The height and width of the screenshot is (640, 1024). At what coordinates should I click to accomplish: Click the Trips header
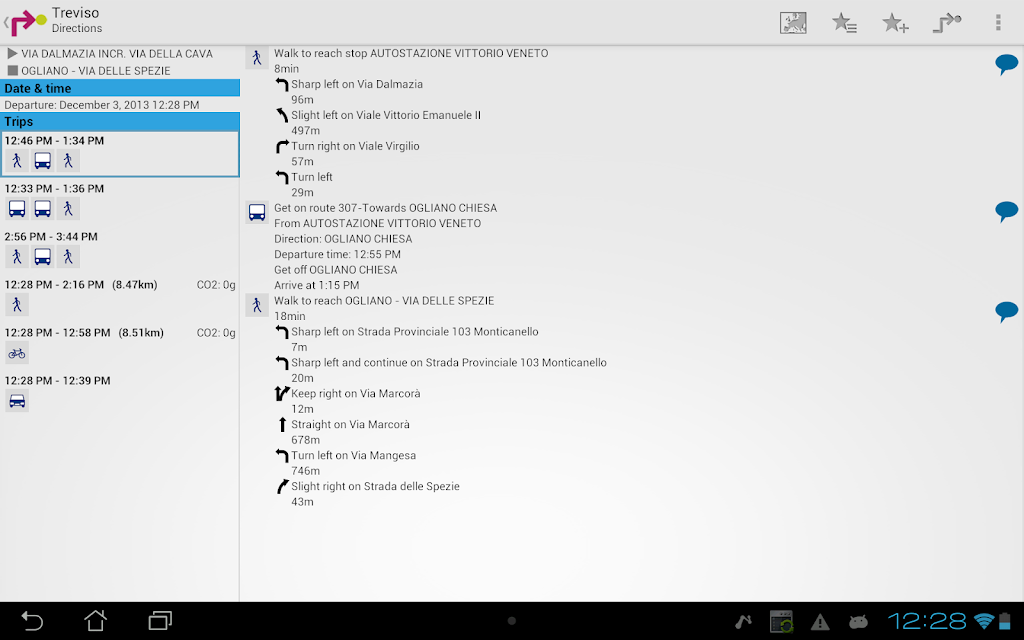pos(120,121)
